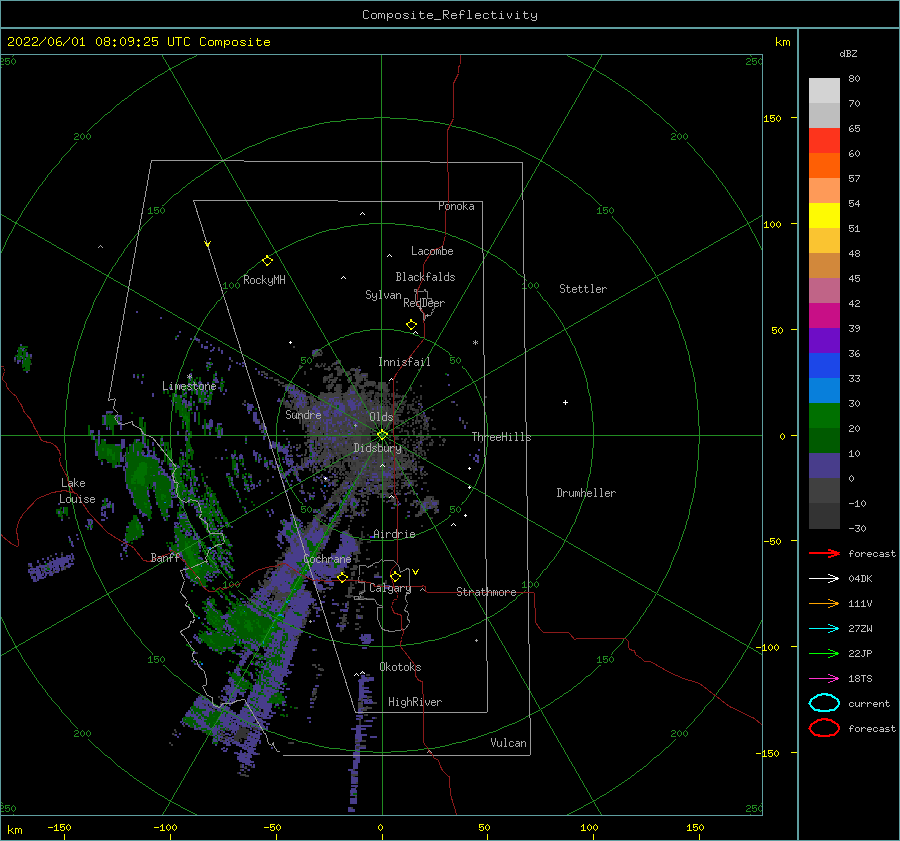Click the km label at bottom left
The width and height of the screenshot is (900, 841).
point(14,830)
